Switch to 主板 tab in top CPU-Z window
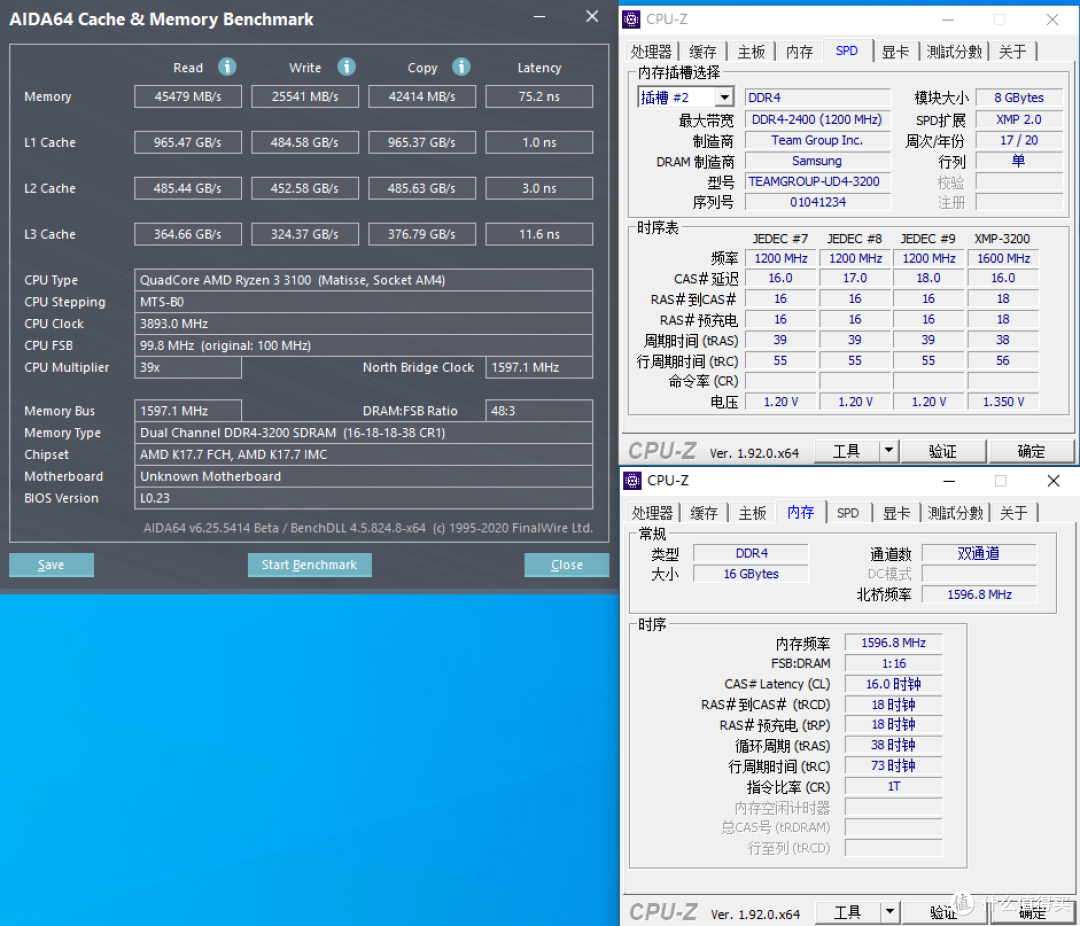This screenshot has width=1080, height=926. tap(751, 52)
